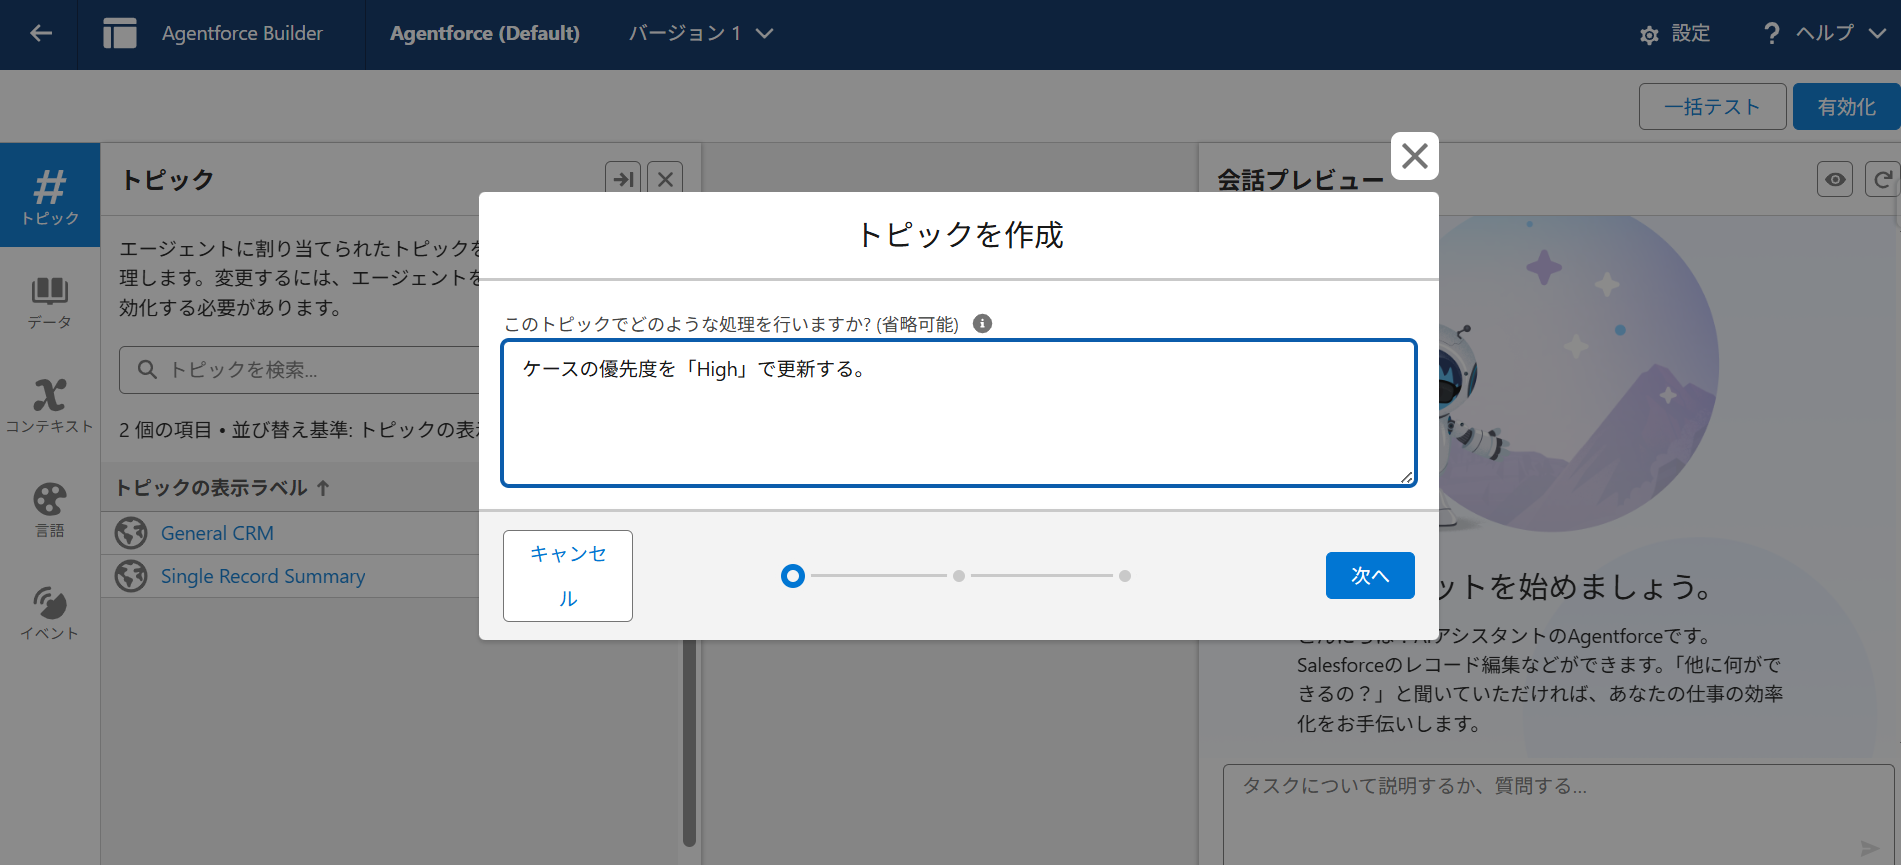Click the キャンセル button

pyautogui.click(x=568, y=576)
